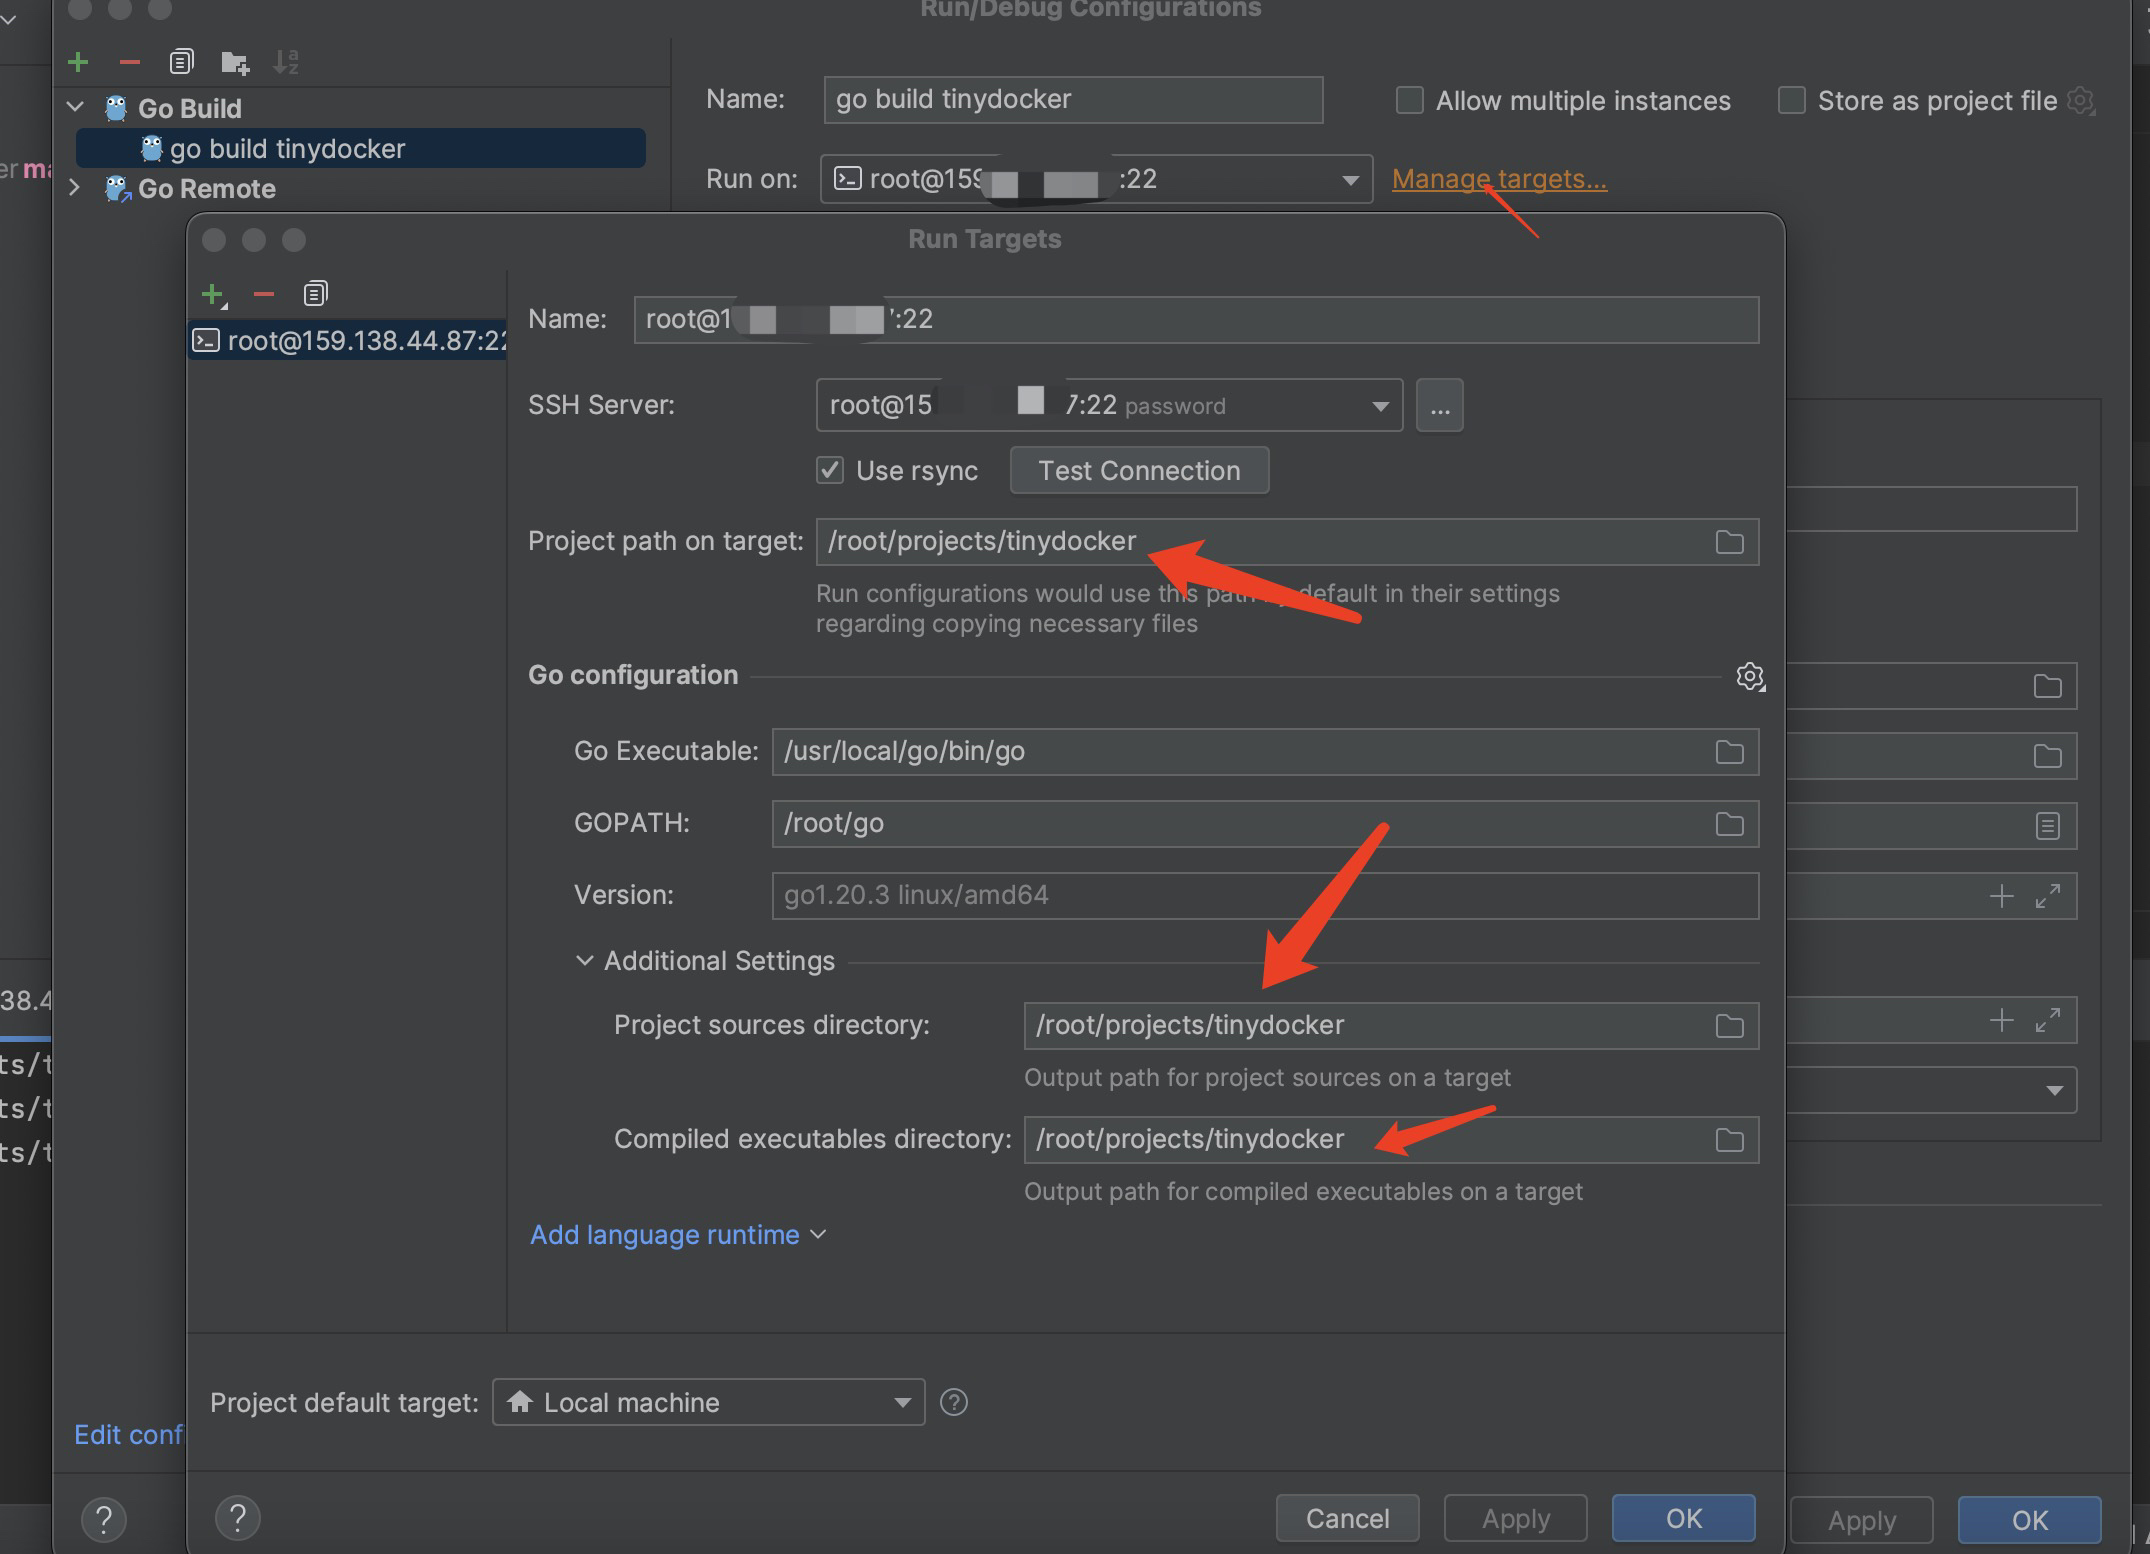Copy the selected run target
This screenshot has width=2150, height=1554.
tap(315, 293)
